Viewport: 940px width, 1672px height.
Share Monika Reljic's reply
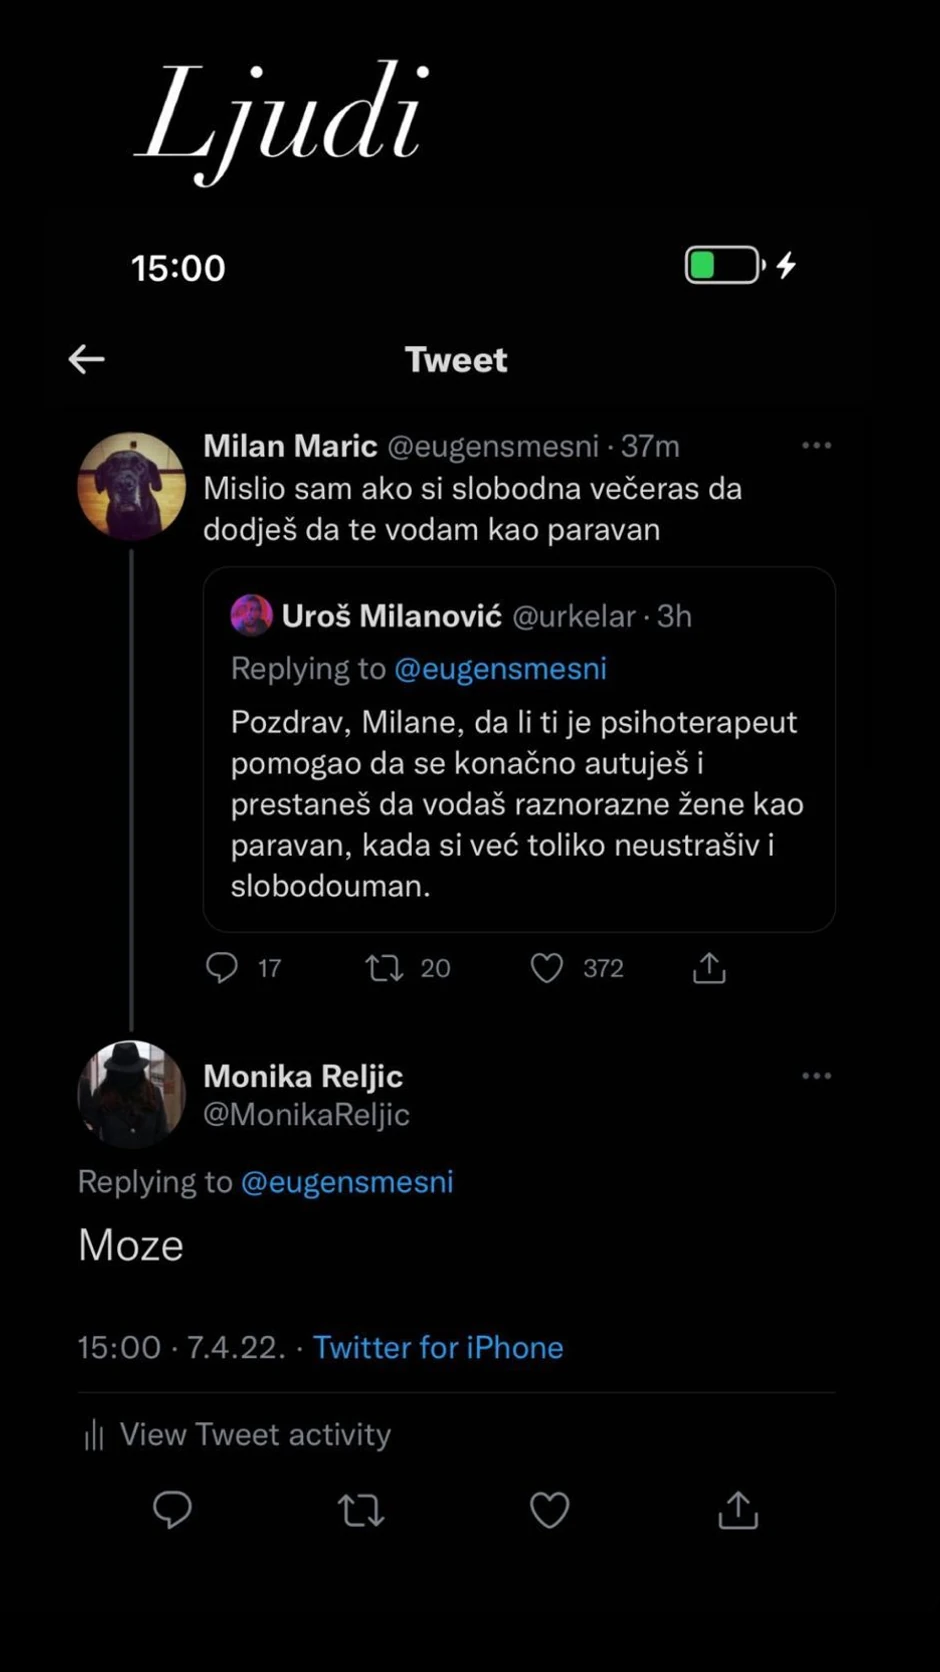[738, 1510]
